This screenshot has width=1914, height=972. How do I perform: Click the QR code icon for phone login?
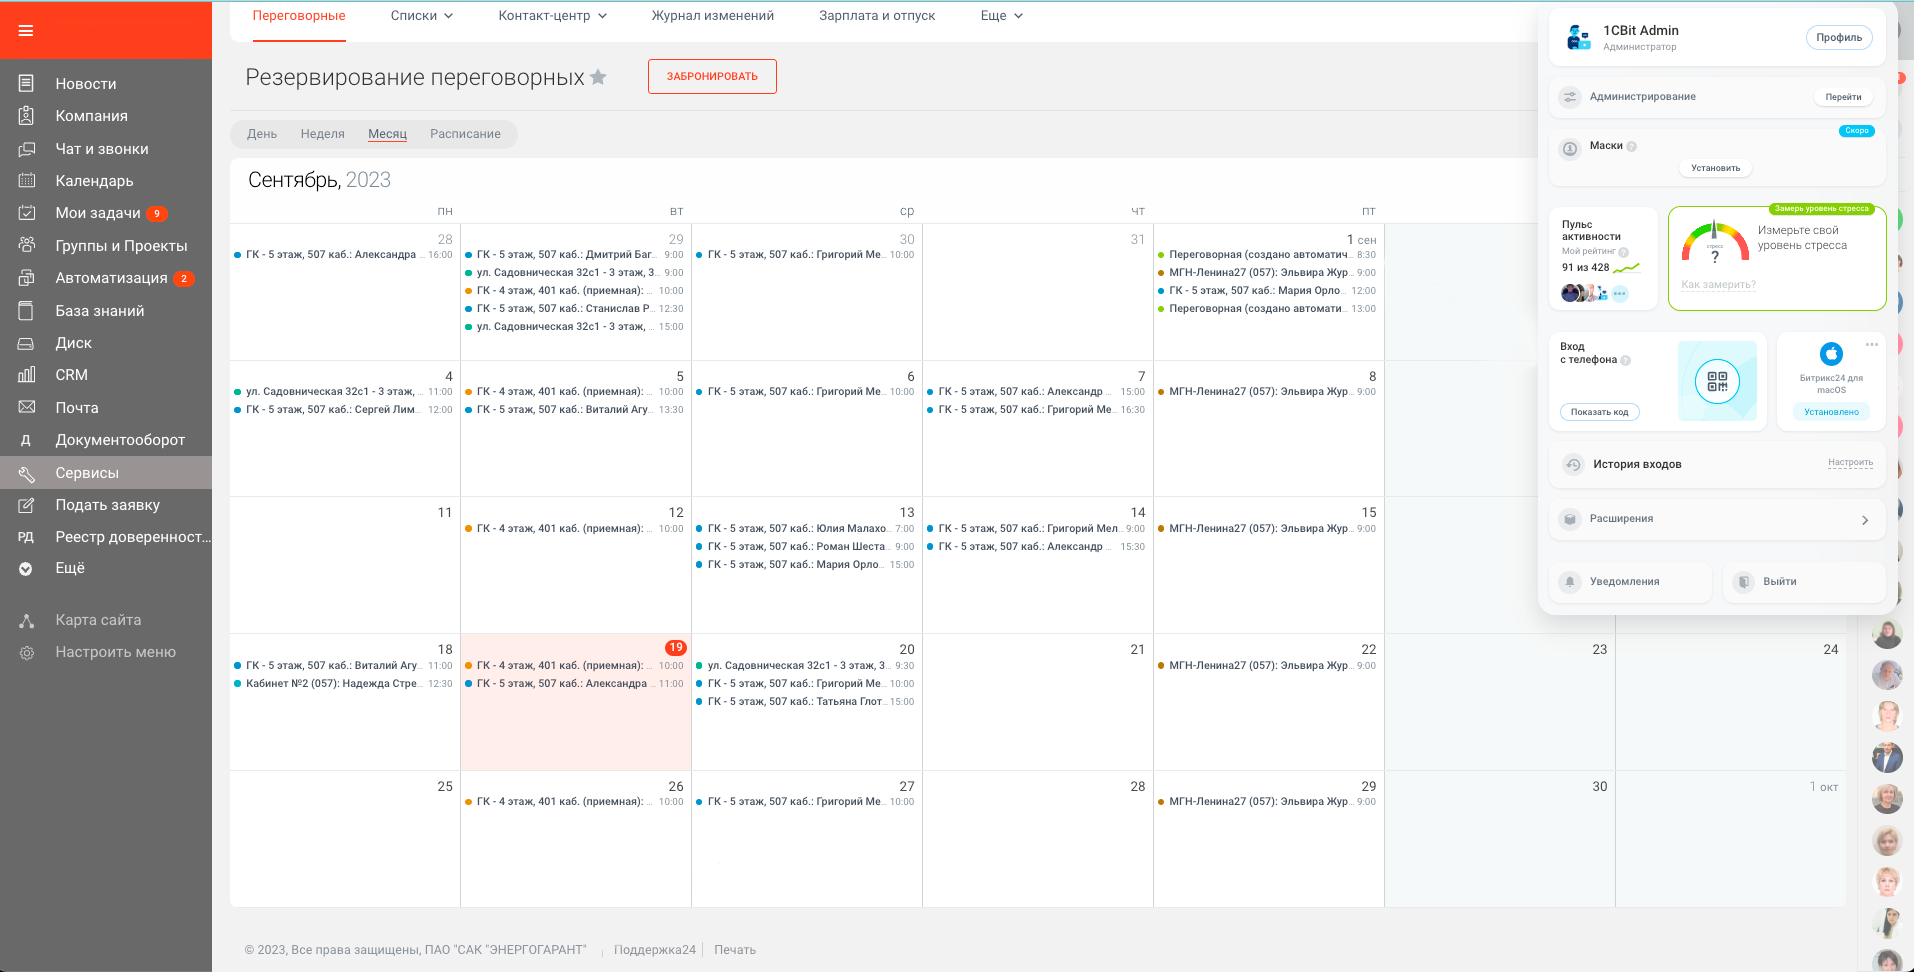[x=1717, y=381]
